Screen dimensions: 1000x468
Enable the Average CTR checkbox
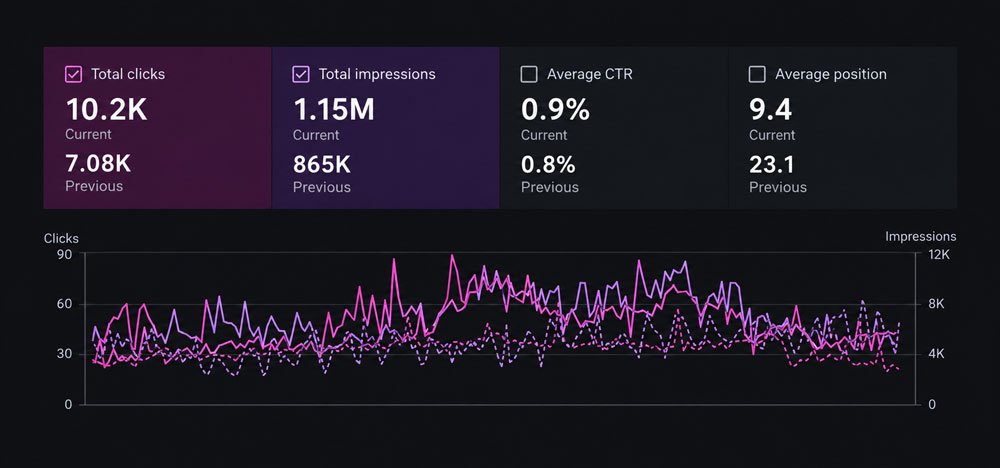[x=529, y=75]
